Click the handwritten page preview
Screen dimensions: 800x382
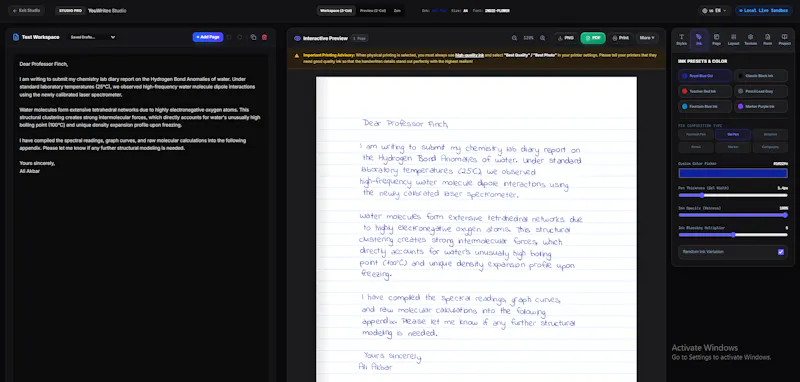[476, 229]
